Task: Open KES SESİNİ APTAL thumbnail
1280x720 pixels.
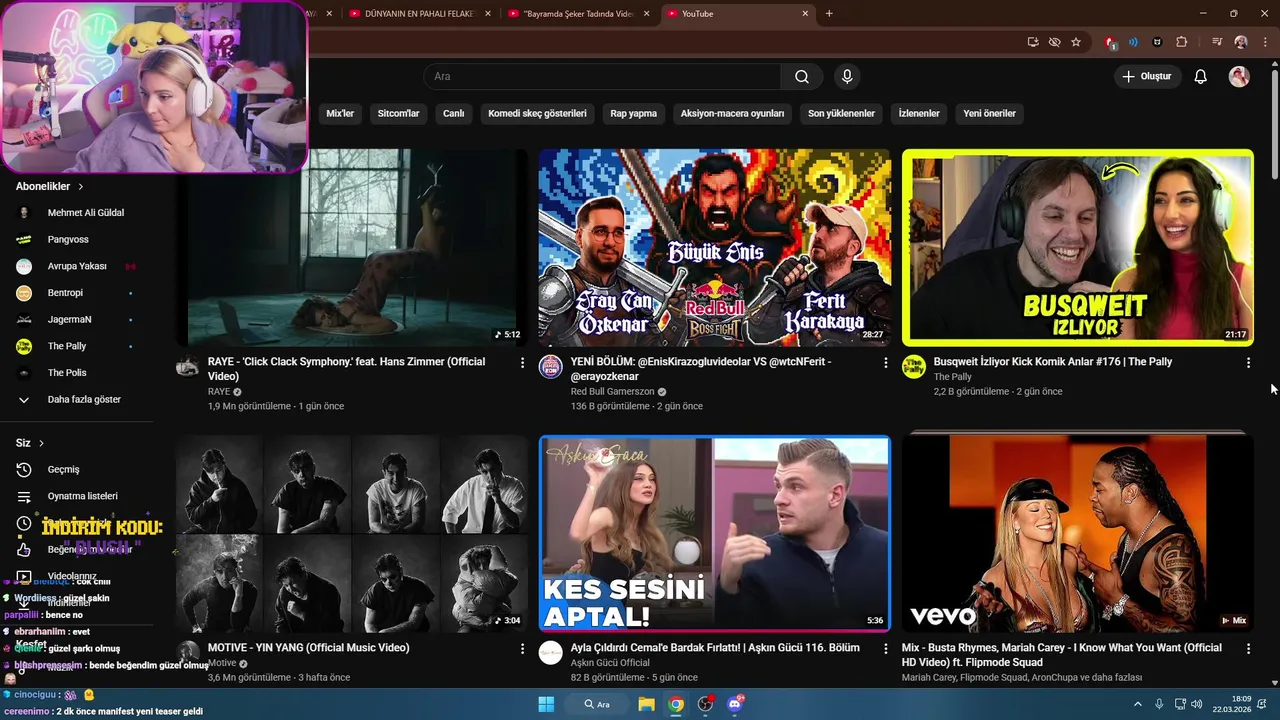Action: 714,533
